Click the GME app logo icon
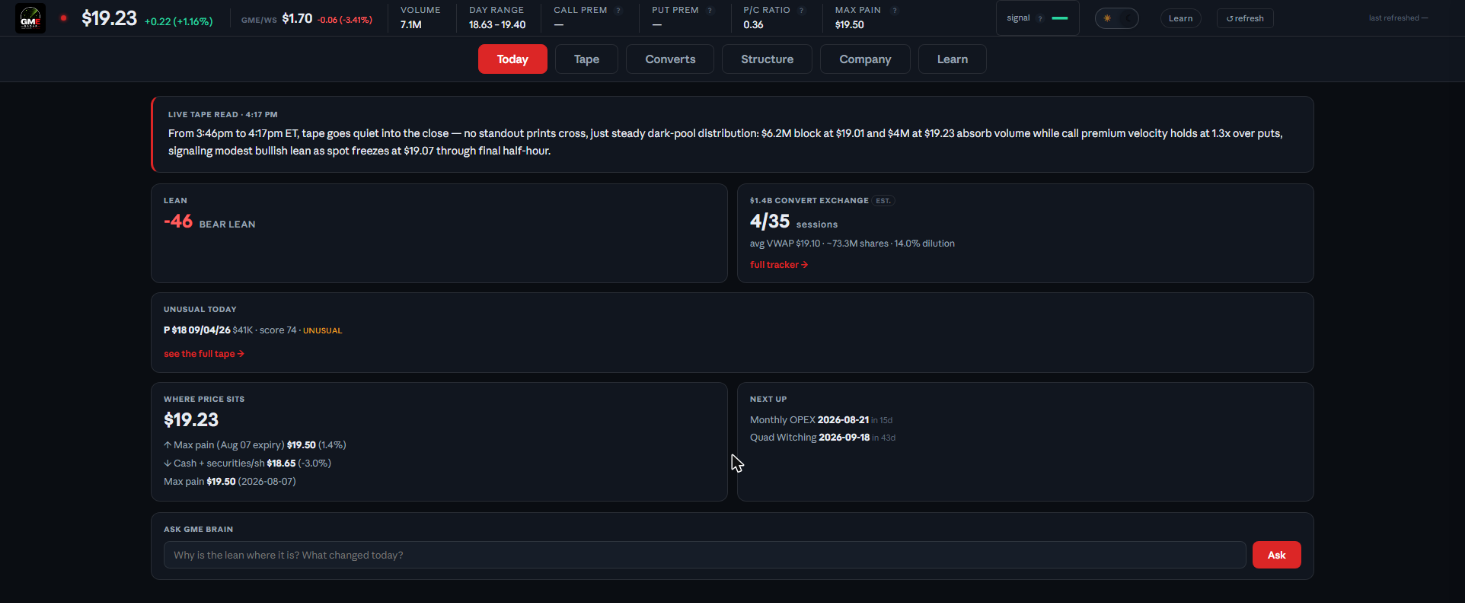 [x=30, y=18]
